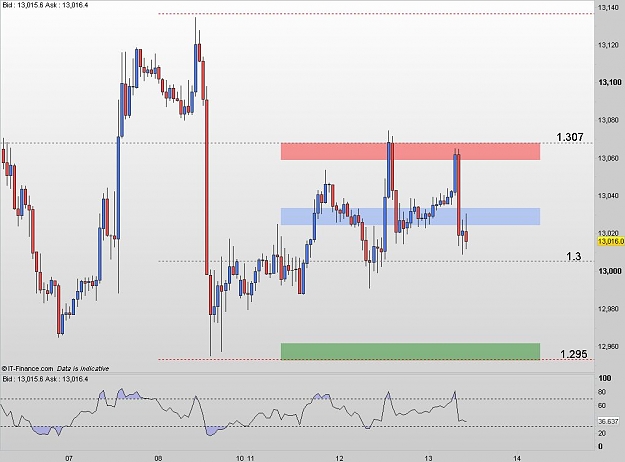625x462 pixels.
Task: Select the 1.307 level label
Action: coord(570,137)
